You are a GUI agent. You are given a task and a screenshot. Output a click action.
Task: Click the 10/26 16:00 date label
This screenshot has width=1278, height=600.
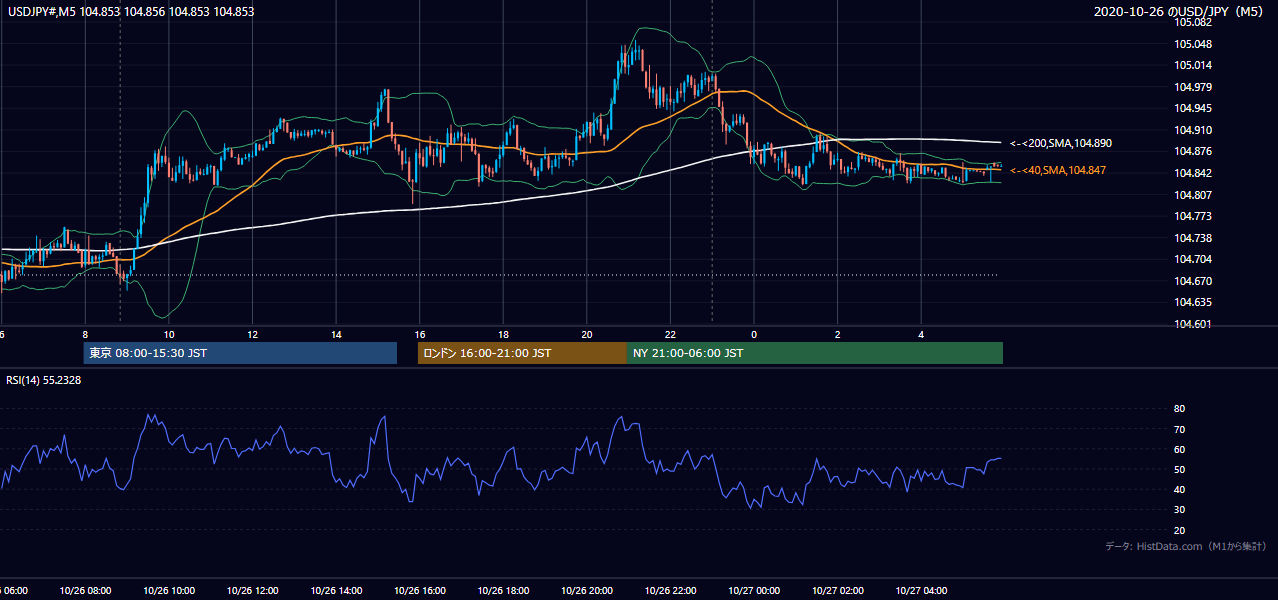(x=419, y=591)
